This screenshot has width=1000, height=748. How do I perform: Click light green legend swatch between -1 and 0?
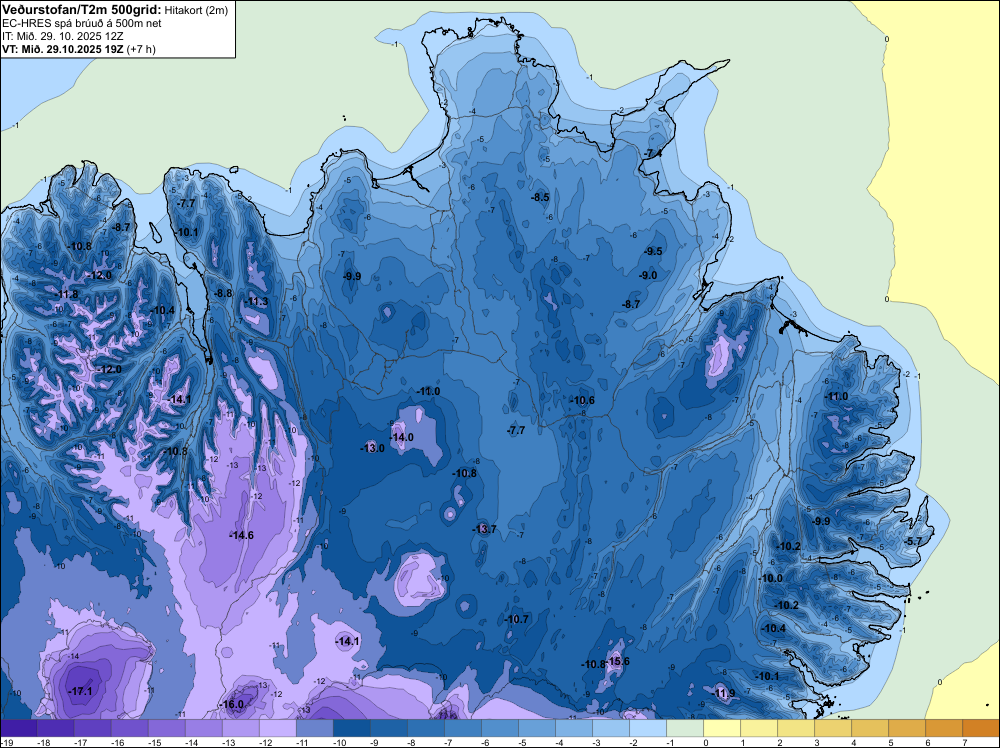pos(685,728)
